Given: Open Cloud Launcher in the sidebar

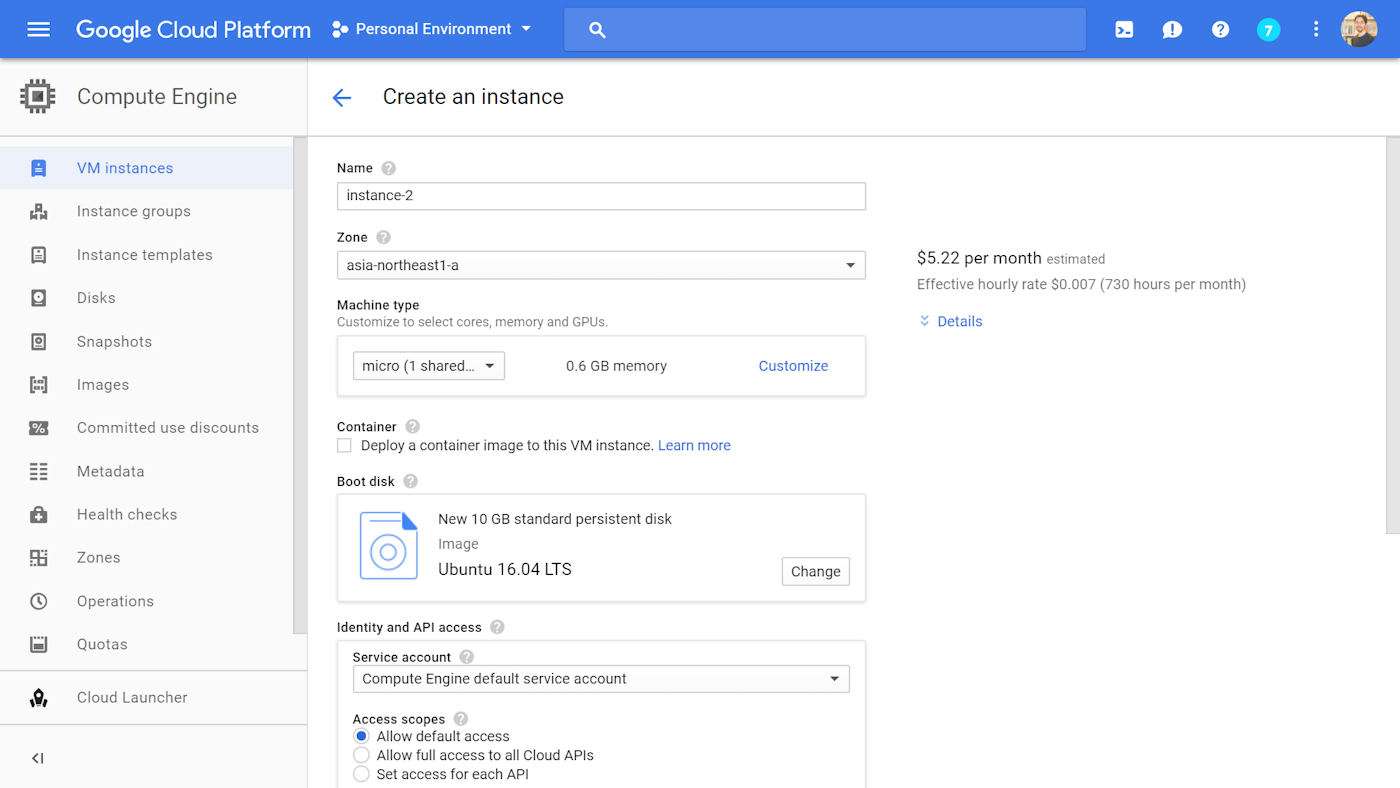Looking at the screenshot, I should tap(132, 698).
